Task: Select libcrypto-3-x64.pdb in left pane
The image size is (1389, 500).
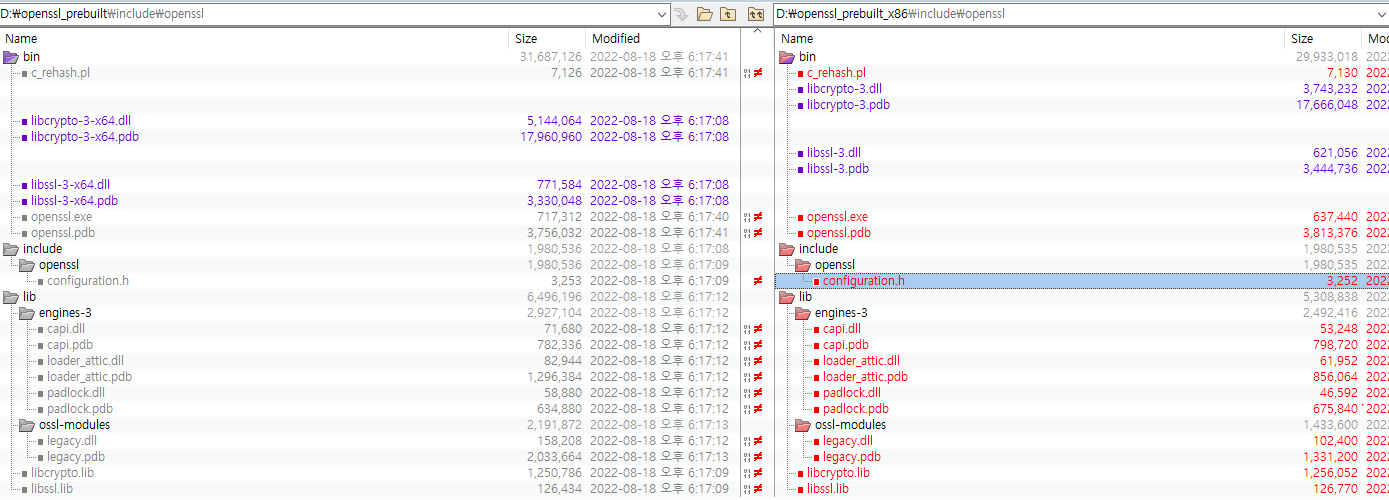Action: click(85, 137)
